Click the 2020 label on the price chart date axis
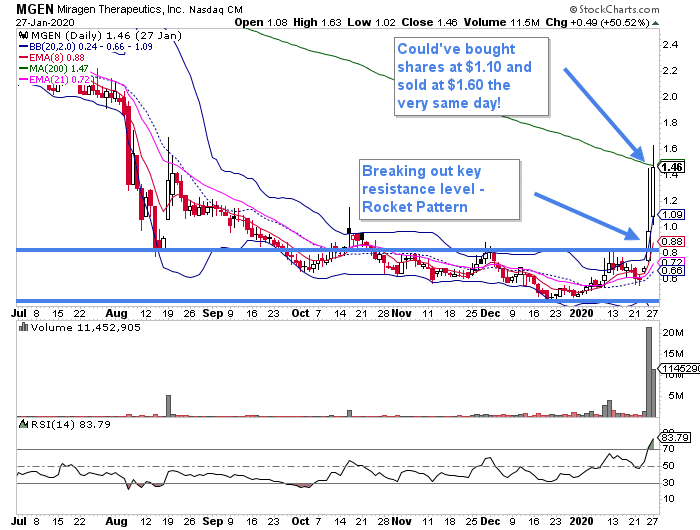The height and width of the screenshot is (530, 700). [x=581, y=313]
